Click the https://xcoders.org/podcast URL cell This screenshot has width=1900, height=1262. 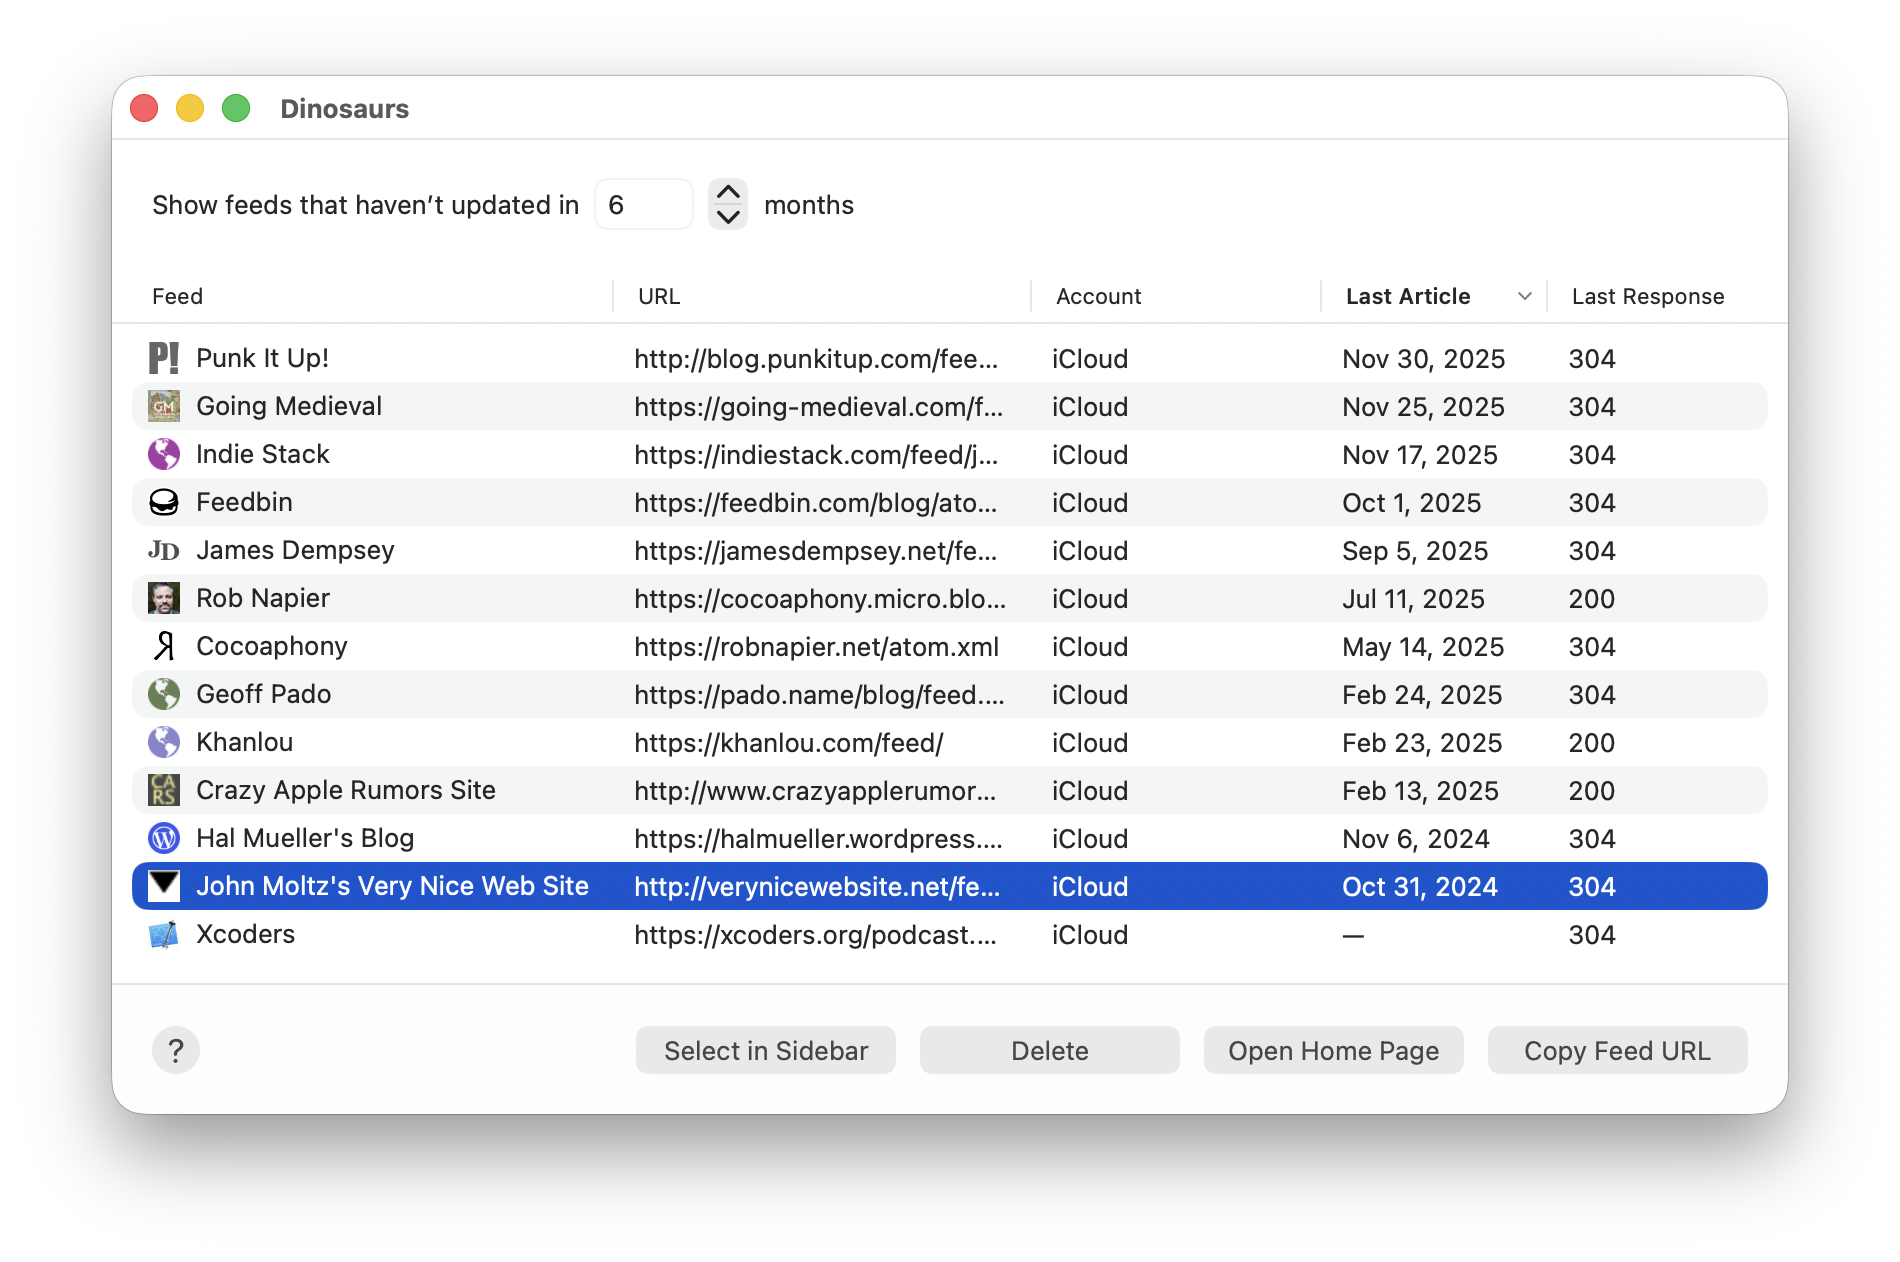click(x=816, y=934)
